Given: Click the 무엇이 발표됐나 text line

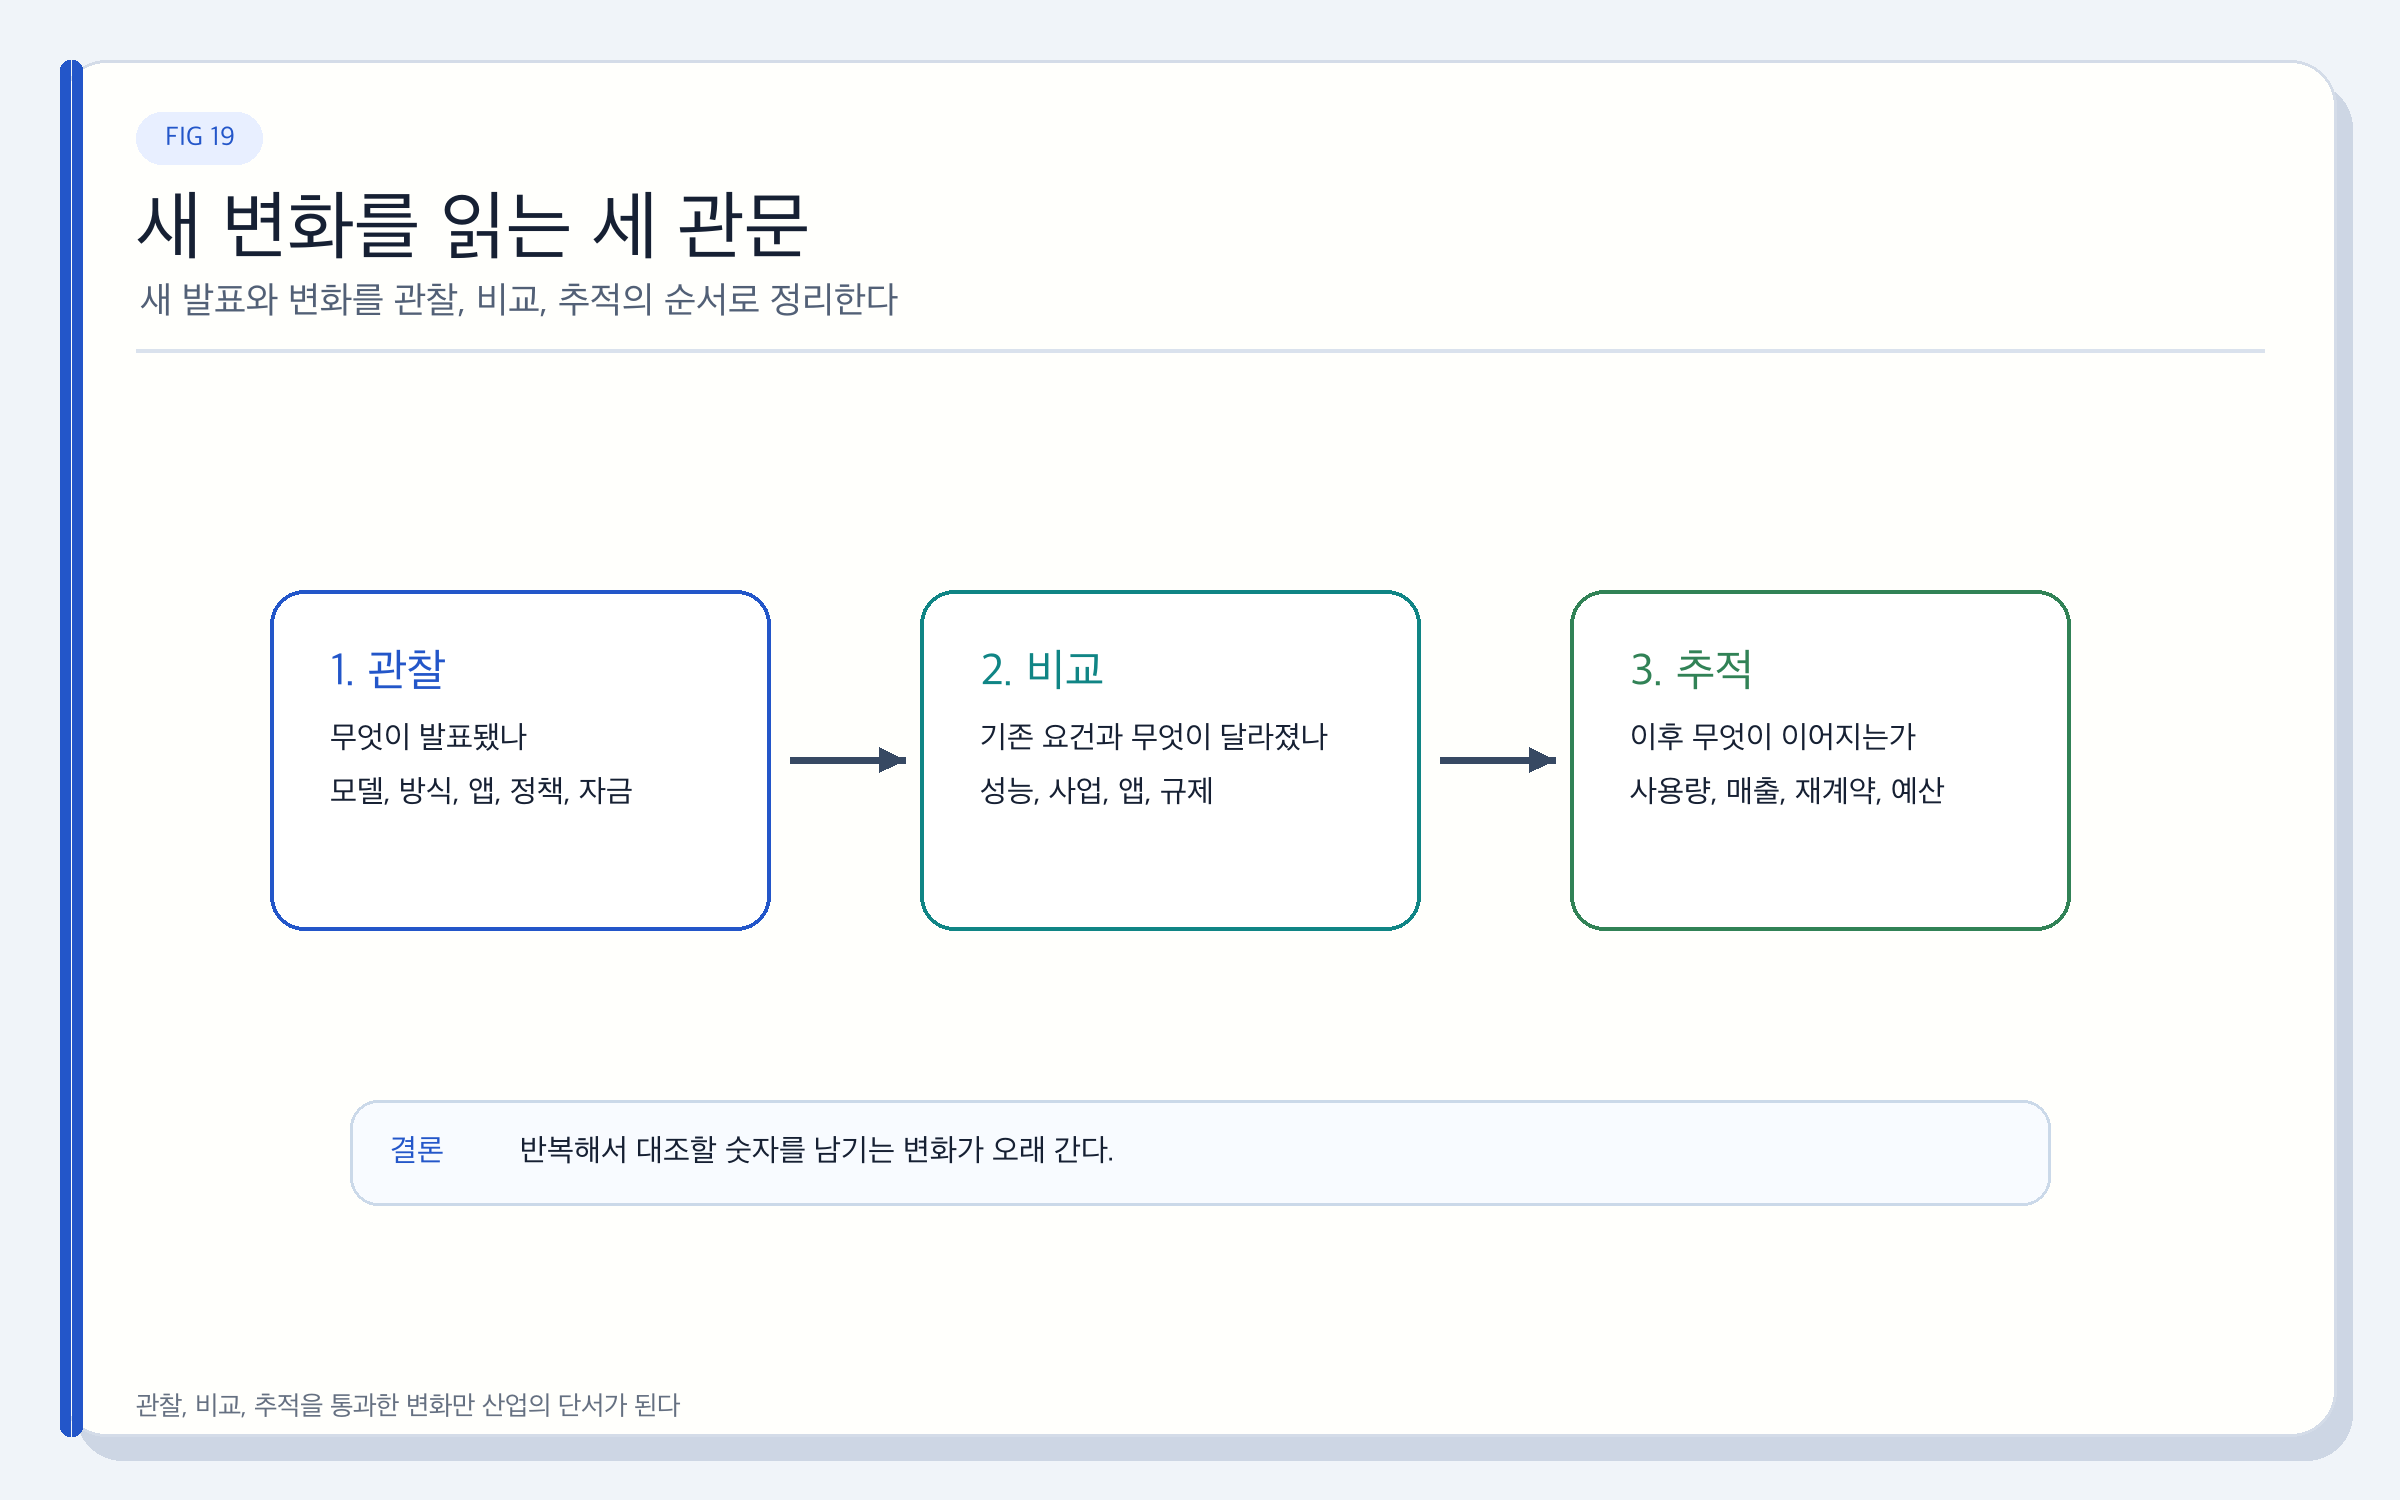Looking at the screenshot, I should [428, 737].
